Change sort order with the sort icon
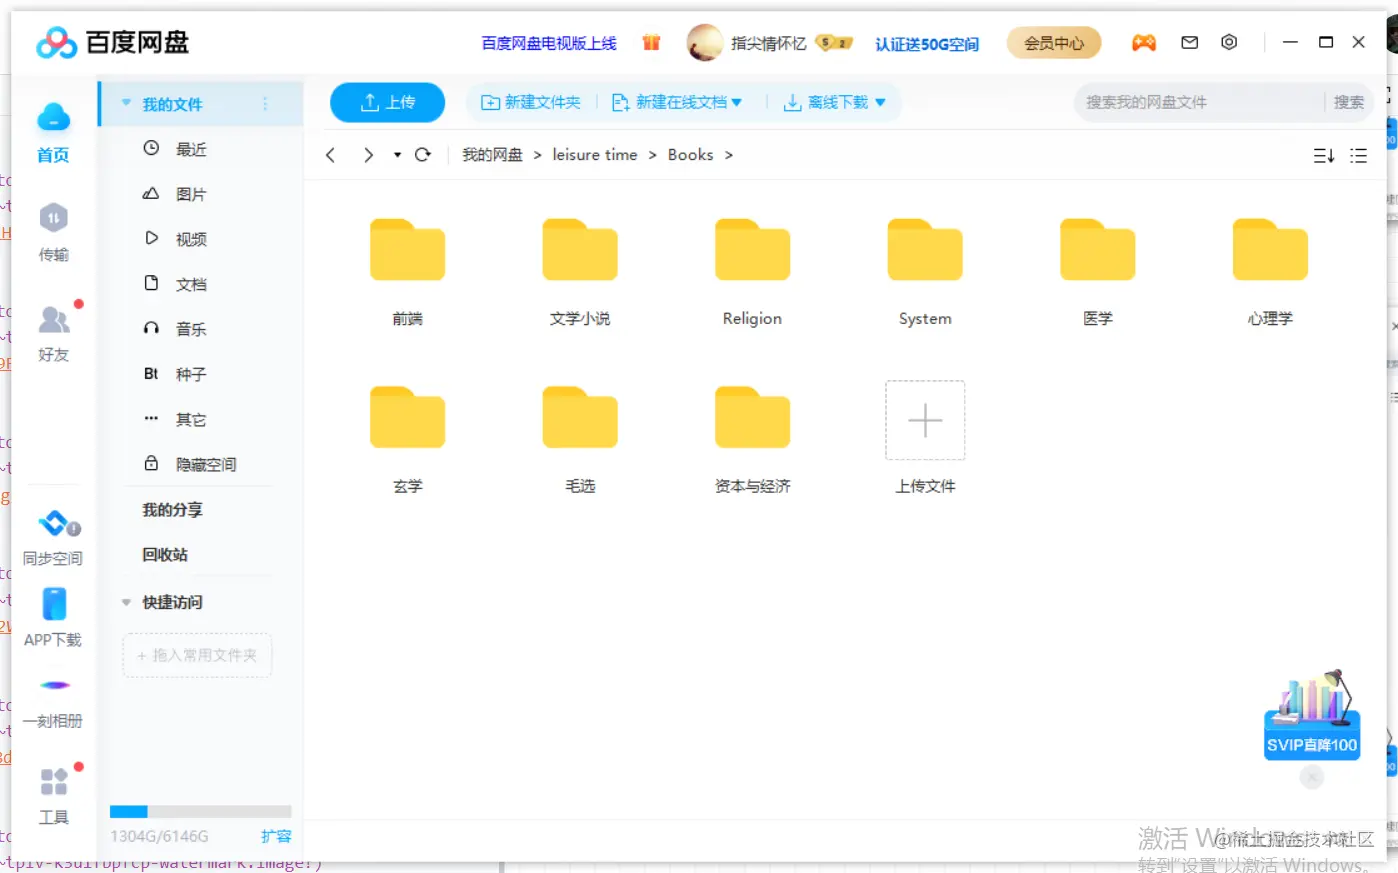The image size is (1398, 873). click(x=1323, y=156)
